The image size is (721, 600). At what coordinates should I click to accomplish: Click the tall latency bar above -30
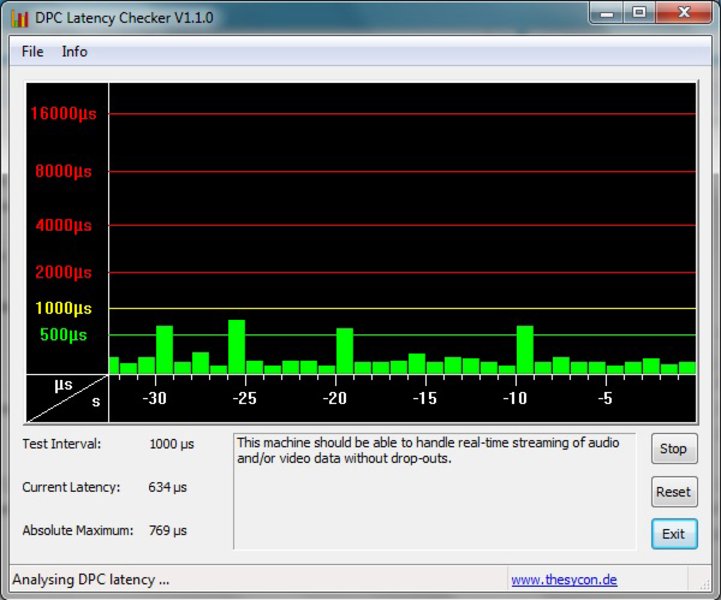(164, 349)
